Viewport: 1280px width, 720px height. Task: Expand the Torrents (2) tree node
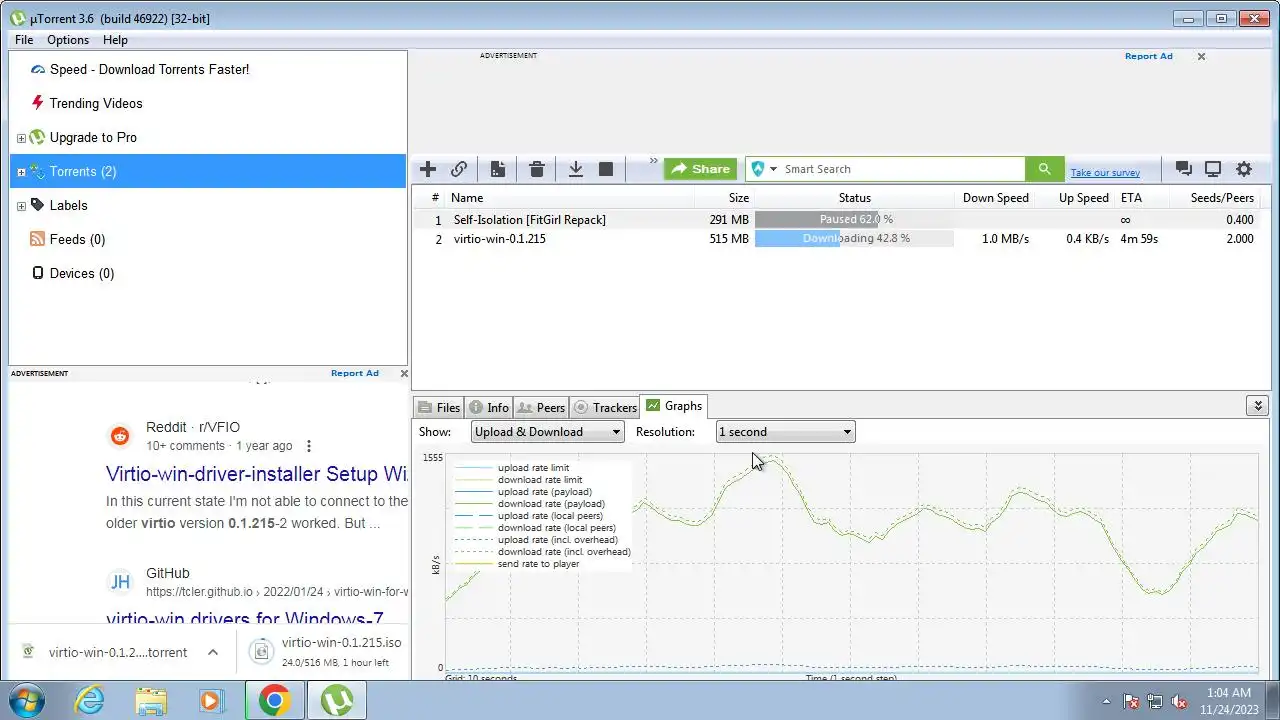[21, 172]
